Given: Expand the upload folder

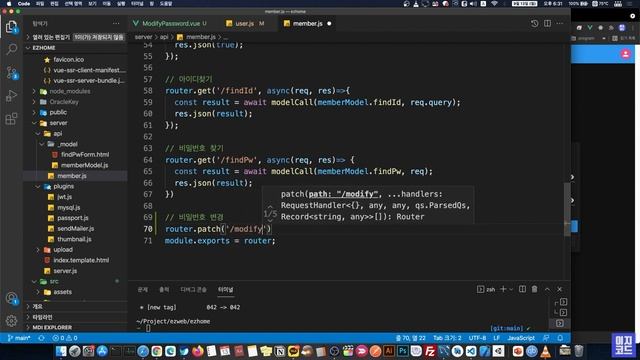Looking at the screenshot, I should pyautogui.click(x=63, y=250).
